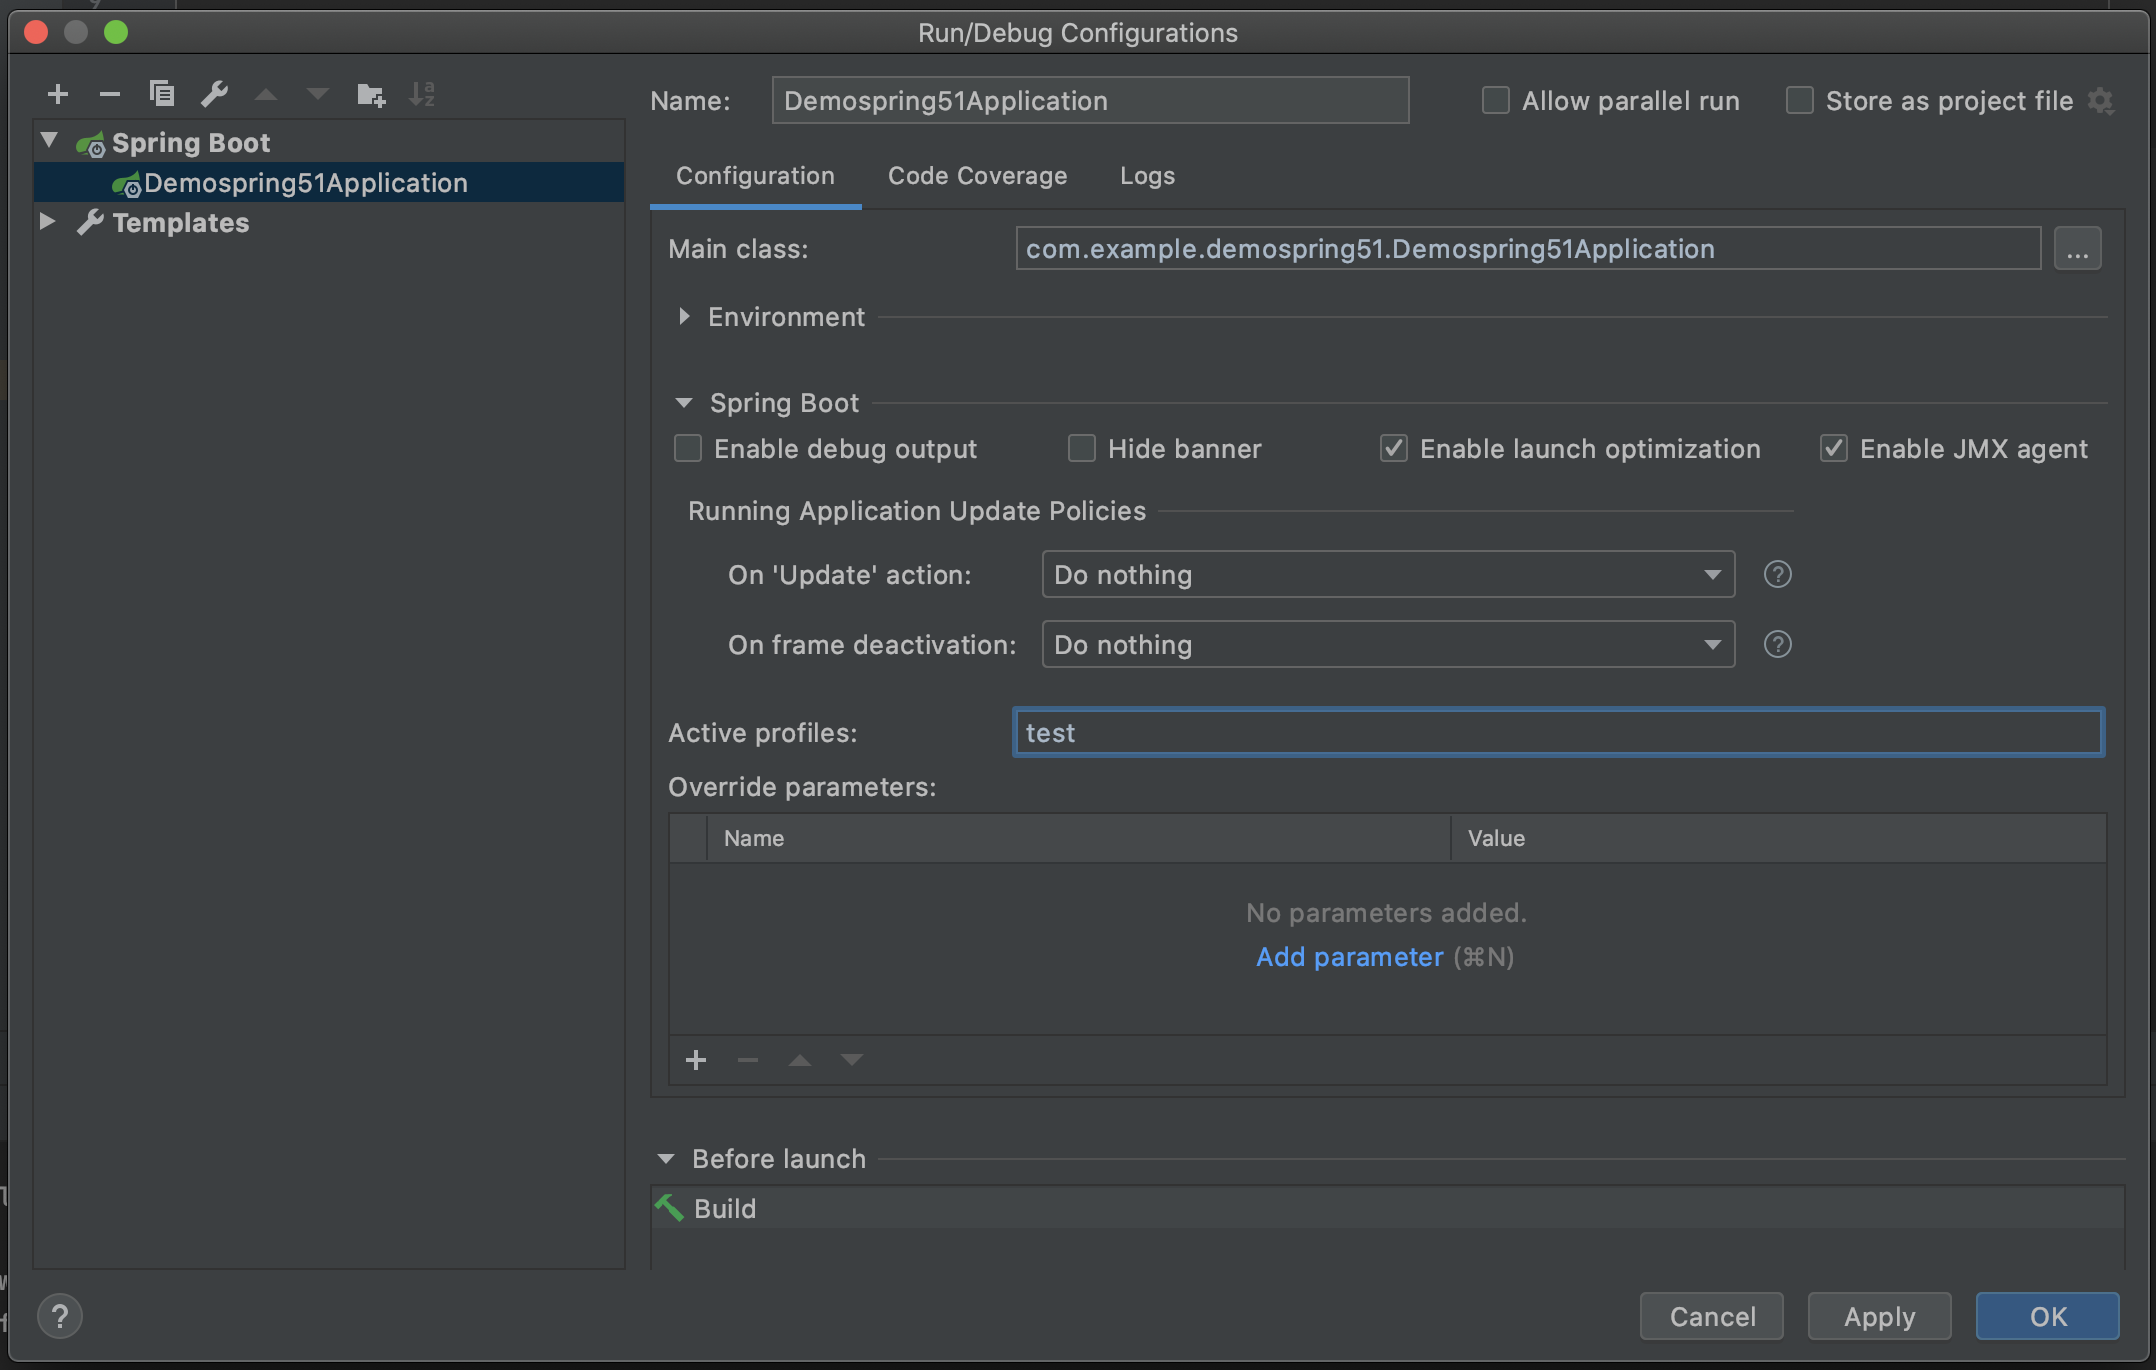Click the Value column header
Viewport: 2156px width, 1370px height.
pyautogui.click(x=1778, y=838)
